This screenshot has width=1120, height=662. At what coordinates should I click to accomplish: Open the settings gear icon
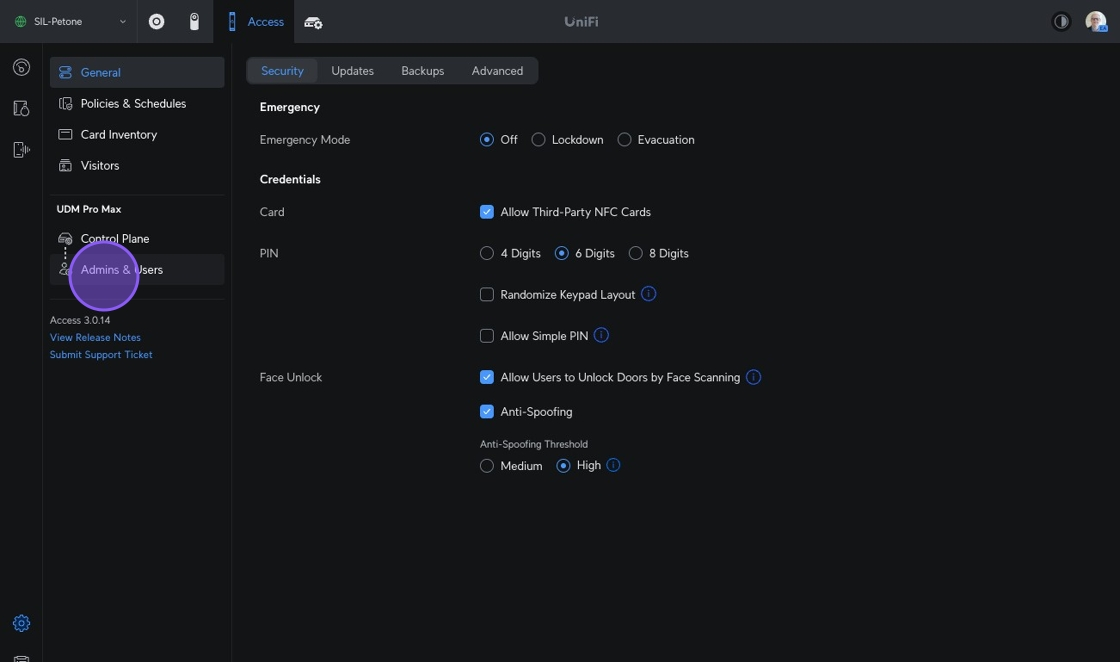click(x=21, y=623)
